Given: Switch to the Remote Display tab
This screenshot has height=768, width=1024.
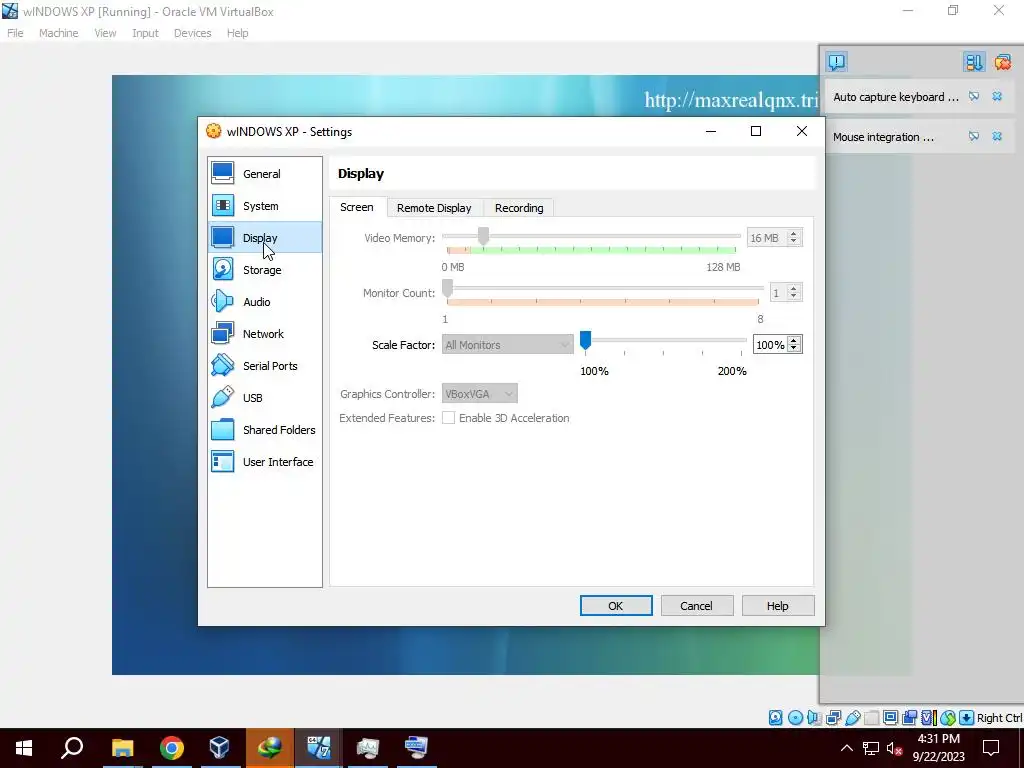Looking at the screenshot, I should [434, 208].
